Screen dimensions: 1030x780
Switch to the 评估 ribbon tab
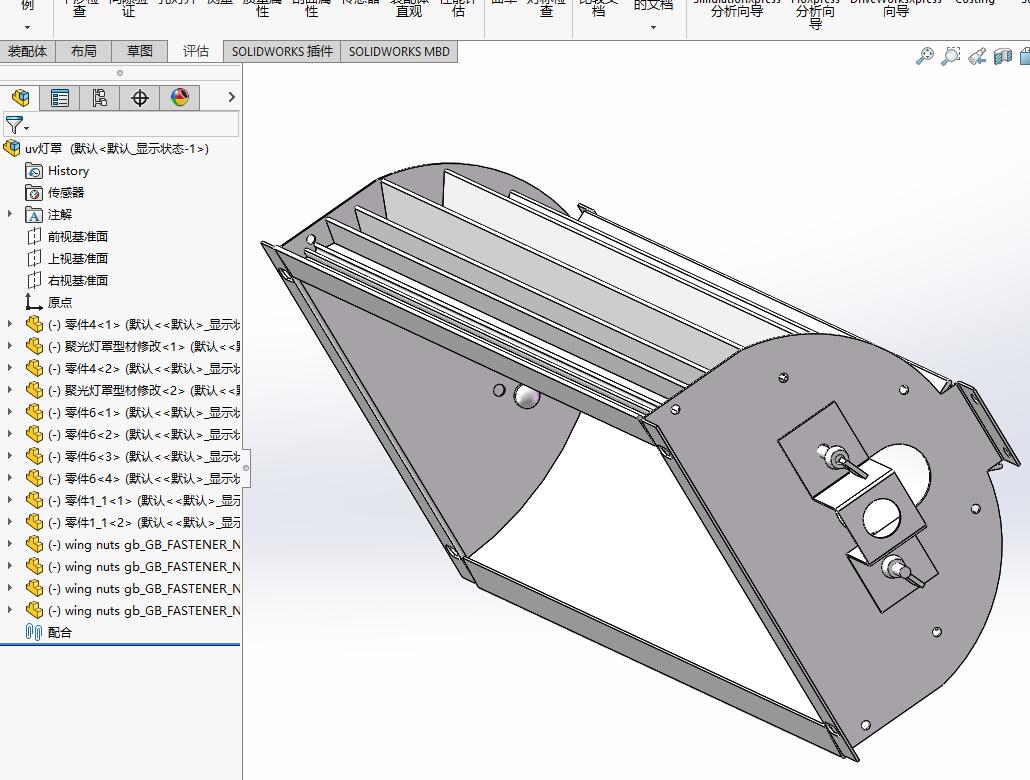click(x=196, y=51)
